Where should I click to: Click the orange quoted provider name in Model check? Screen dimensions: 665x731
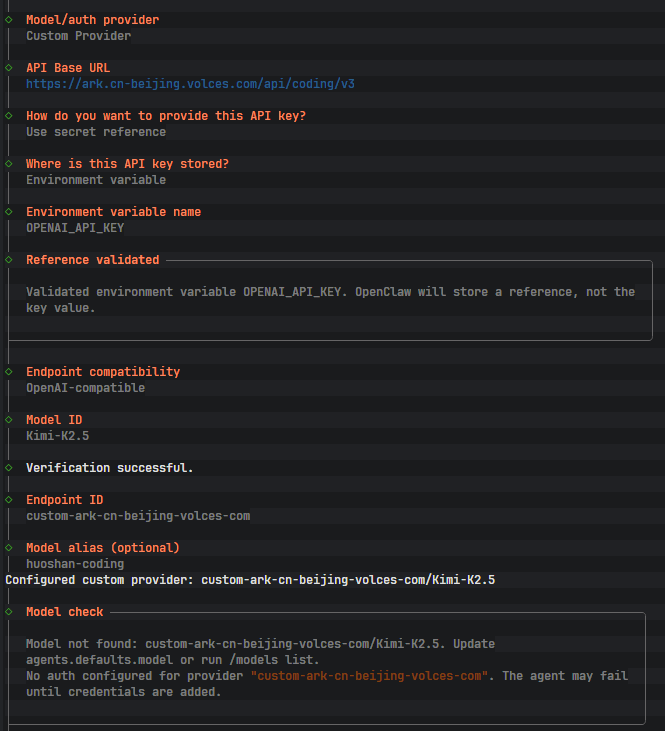(370, 676)
